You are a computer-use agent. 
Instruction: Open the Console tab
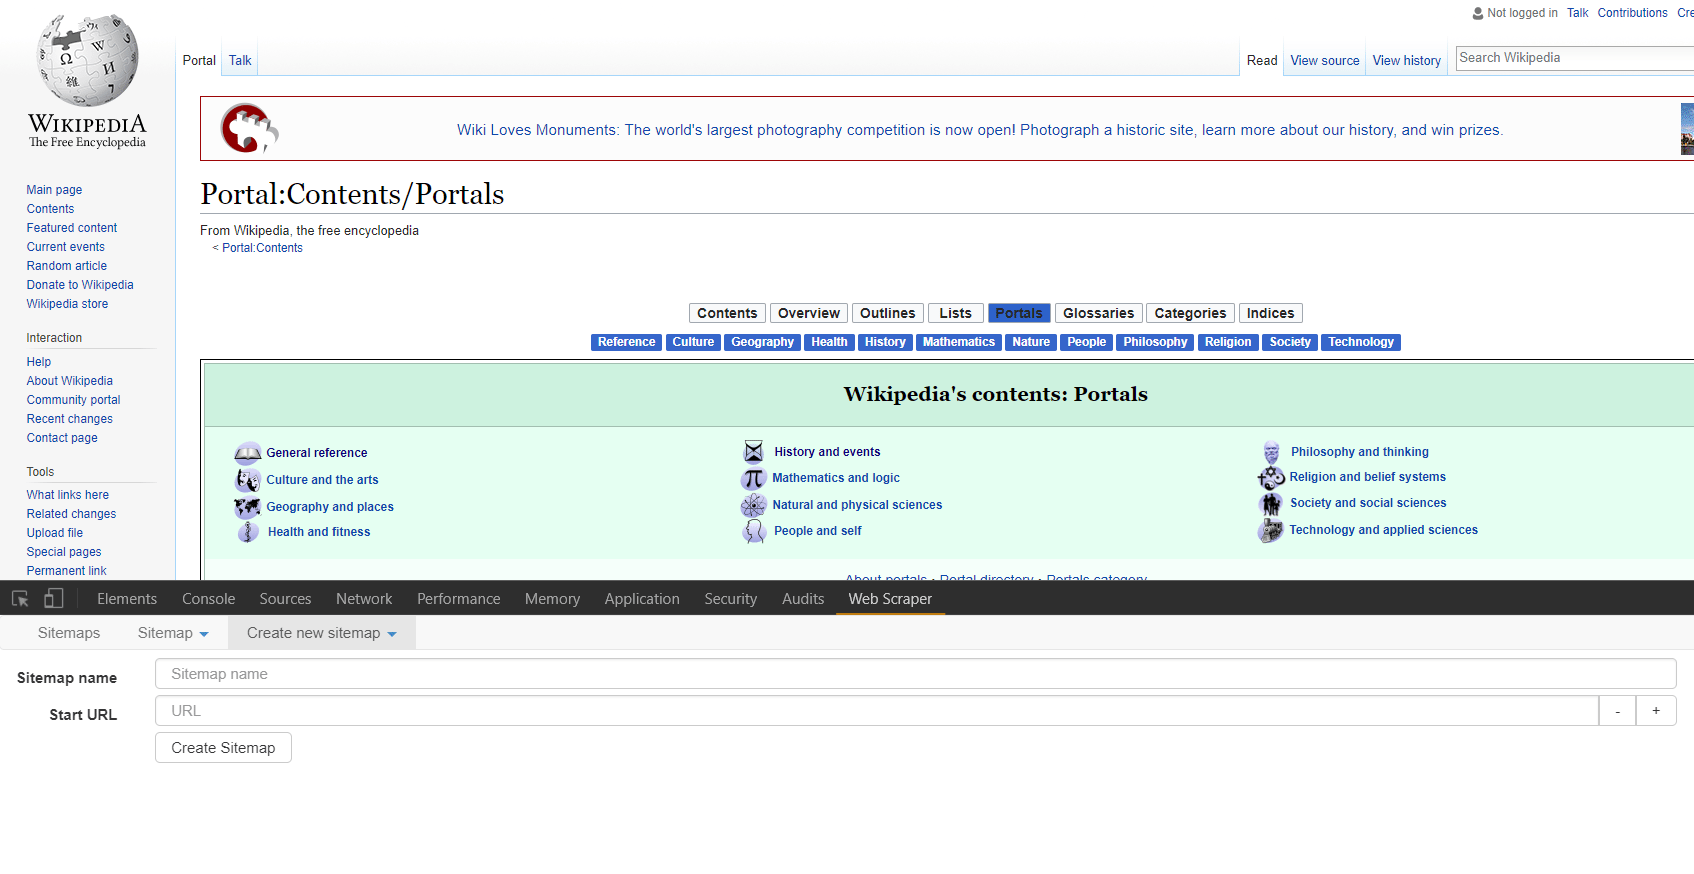pos(209,599)
